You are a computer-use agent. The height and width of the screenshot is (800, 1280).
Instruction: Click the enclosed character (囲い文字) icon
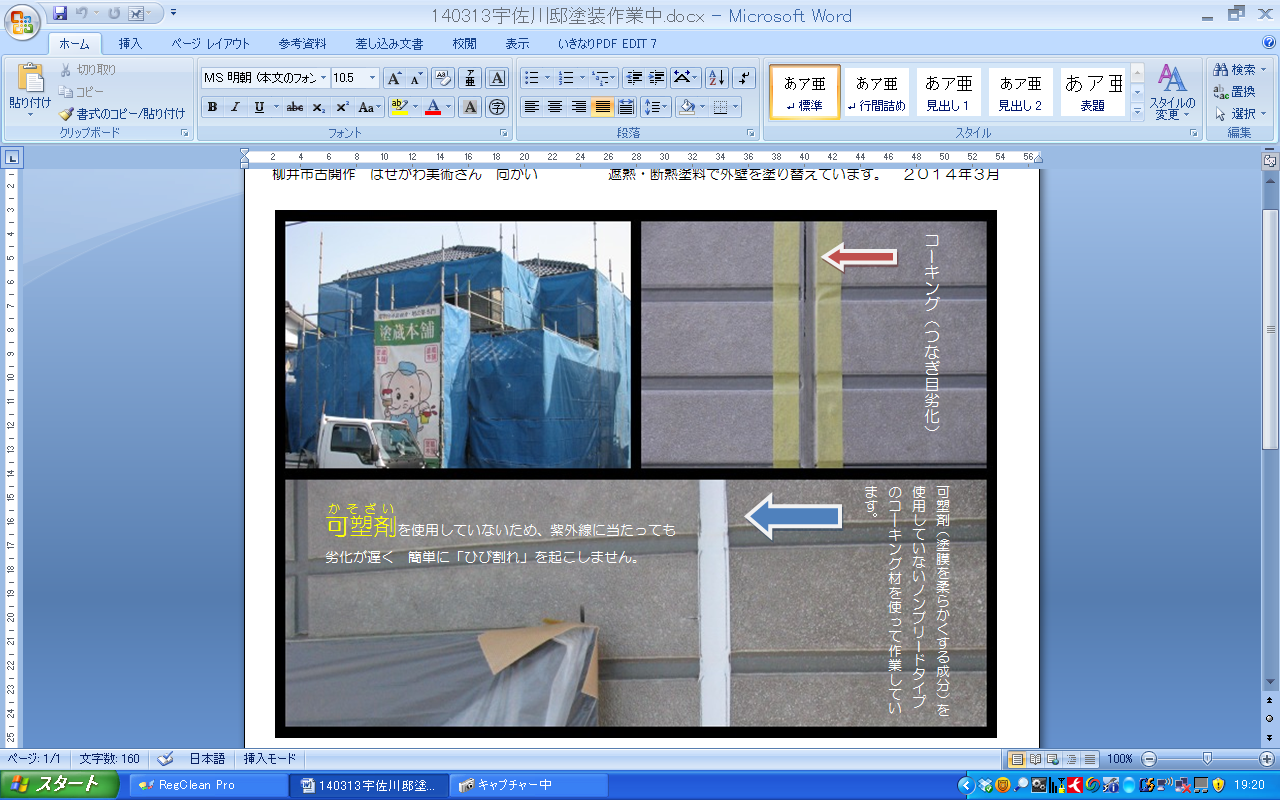tap(497, 107)
